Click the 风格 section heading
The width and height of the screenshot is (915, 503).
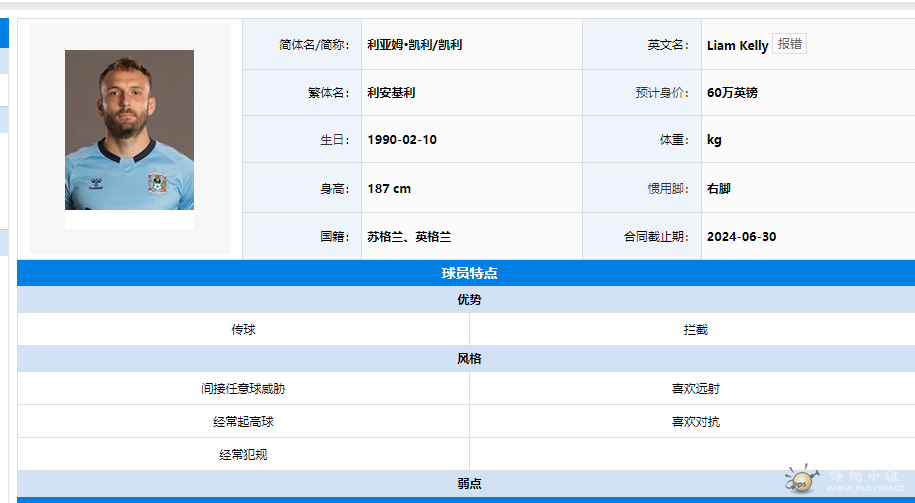tap(469, 359)
